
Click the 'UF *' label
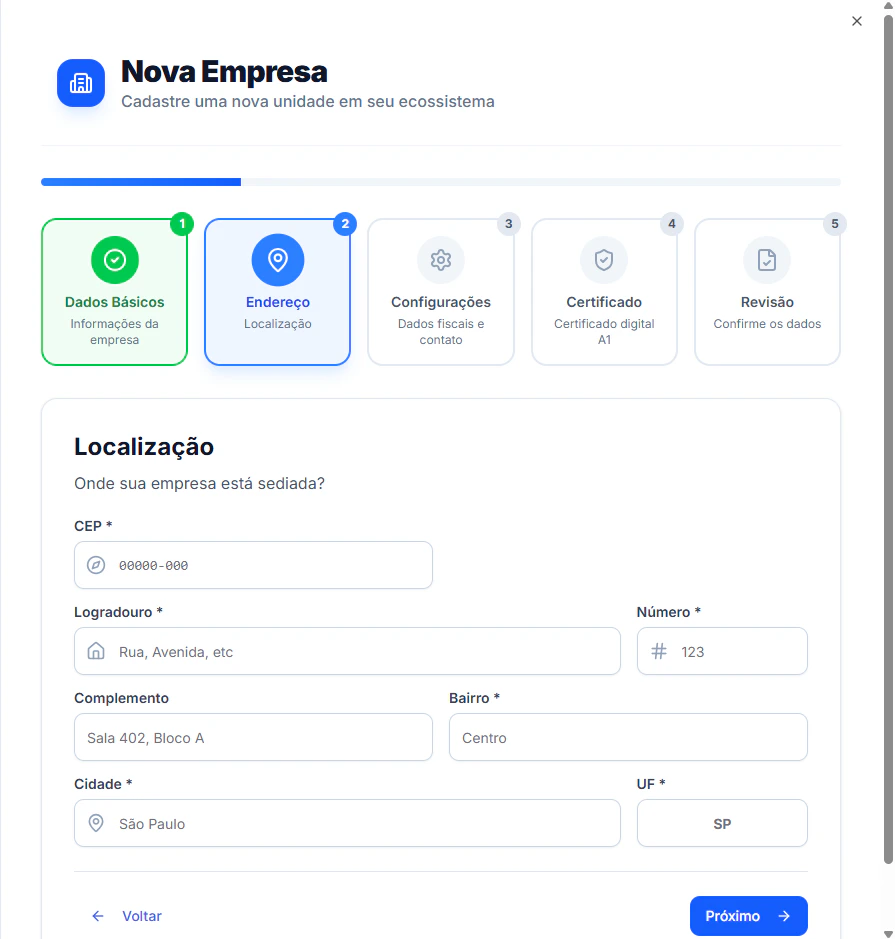point(651,784)
